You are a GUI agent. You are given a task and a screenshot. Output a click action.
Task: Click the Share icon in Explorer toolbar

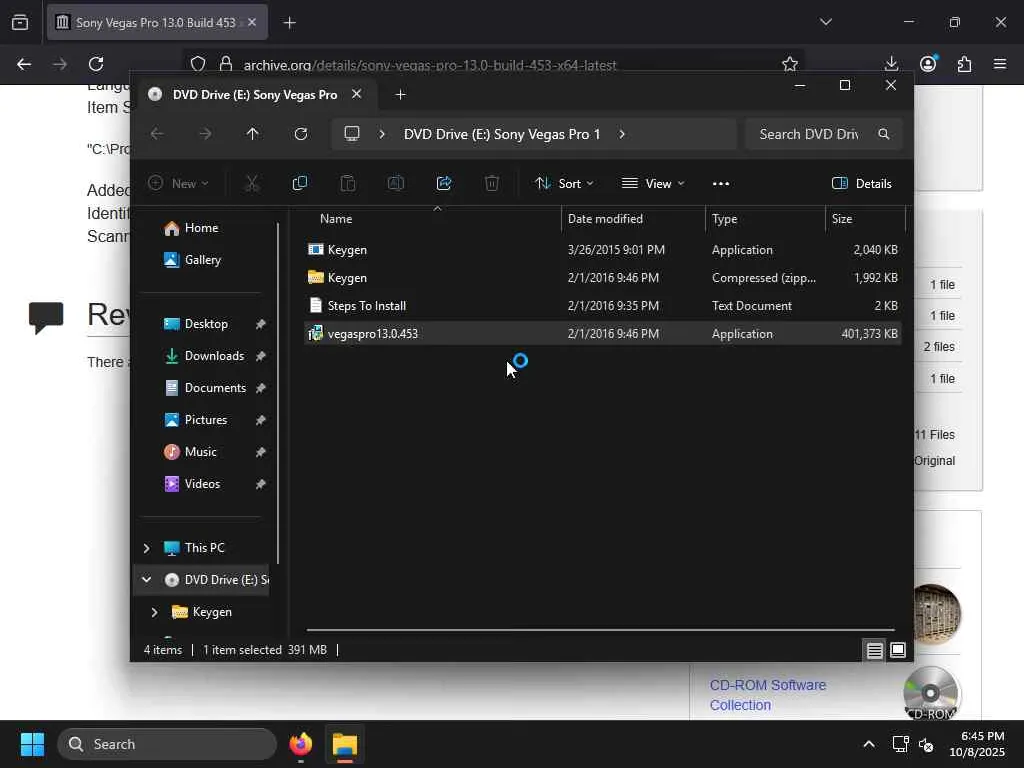click(444, 184)
